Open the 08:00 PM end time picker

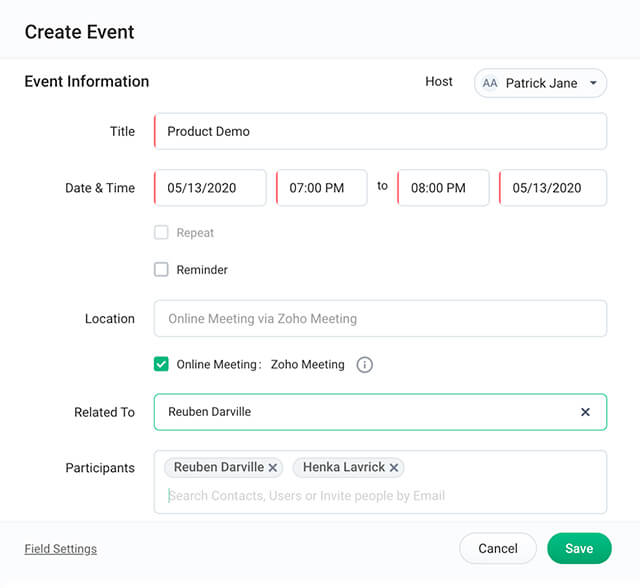(x=443, y=188)
